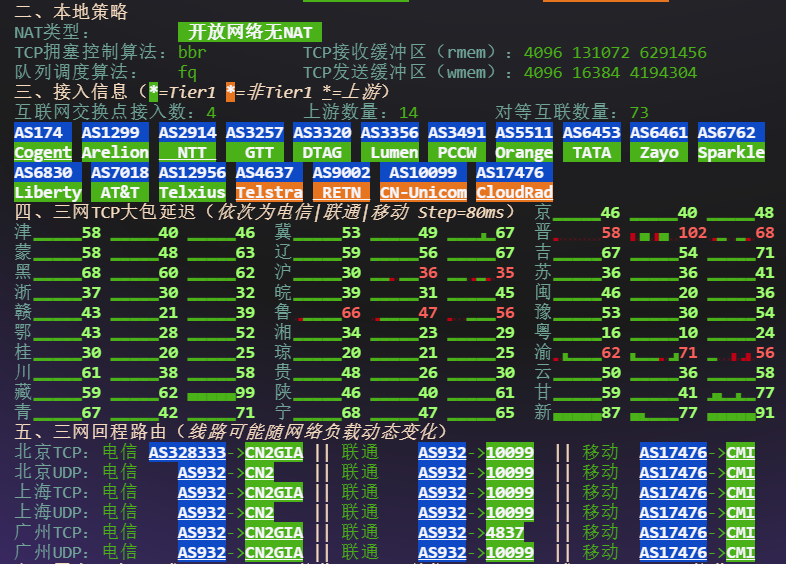Viewport: 786px width, 564px height.
Task: Click wmem values 4096 16384 4194304
Action: tap(610, 72)
